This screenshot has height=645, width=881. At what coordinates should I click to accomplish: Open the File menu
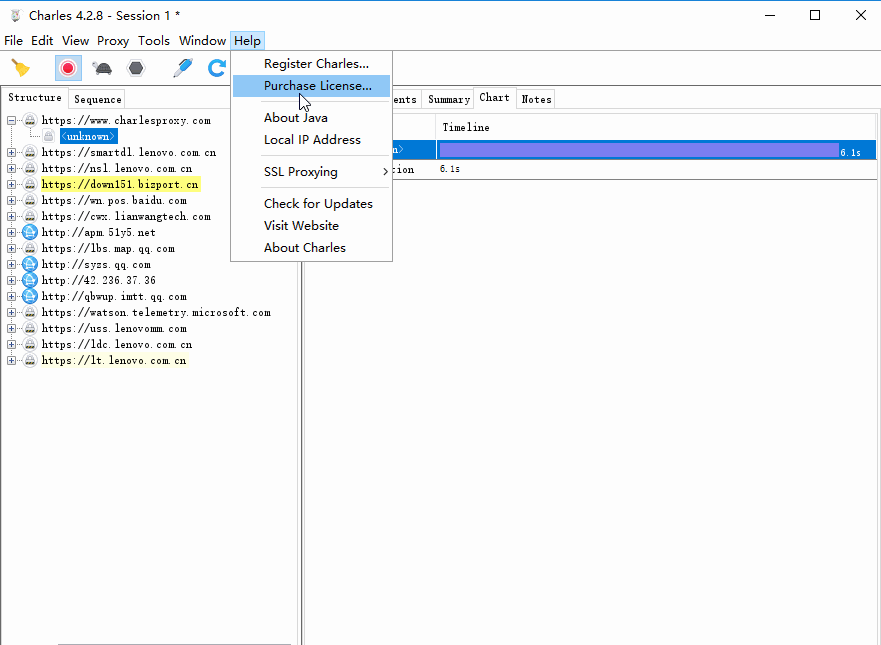click(13, 40)
